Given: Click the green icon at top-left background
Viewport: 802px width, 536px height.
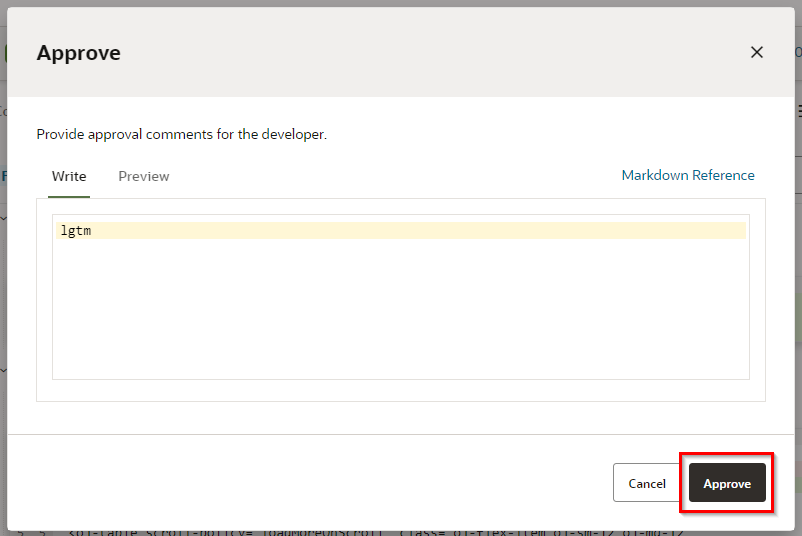Looking at the screenshot, I should coord(3,54).
